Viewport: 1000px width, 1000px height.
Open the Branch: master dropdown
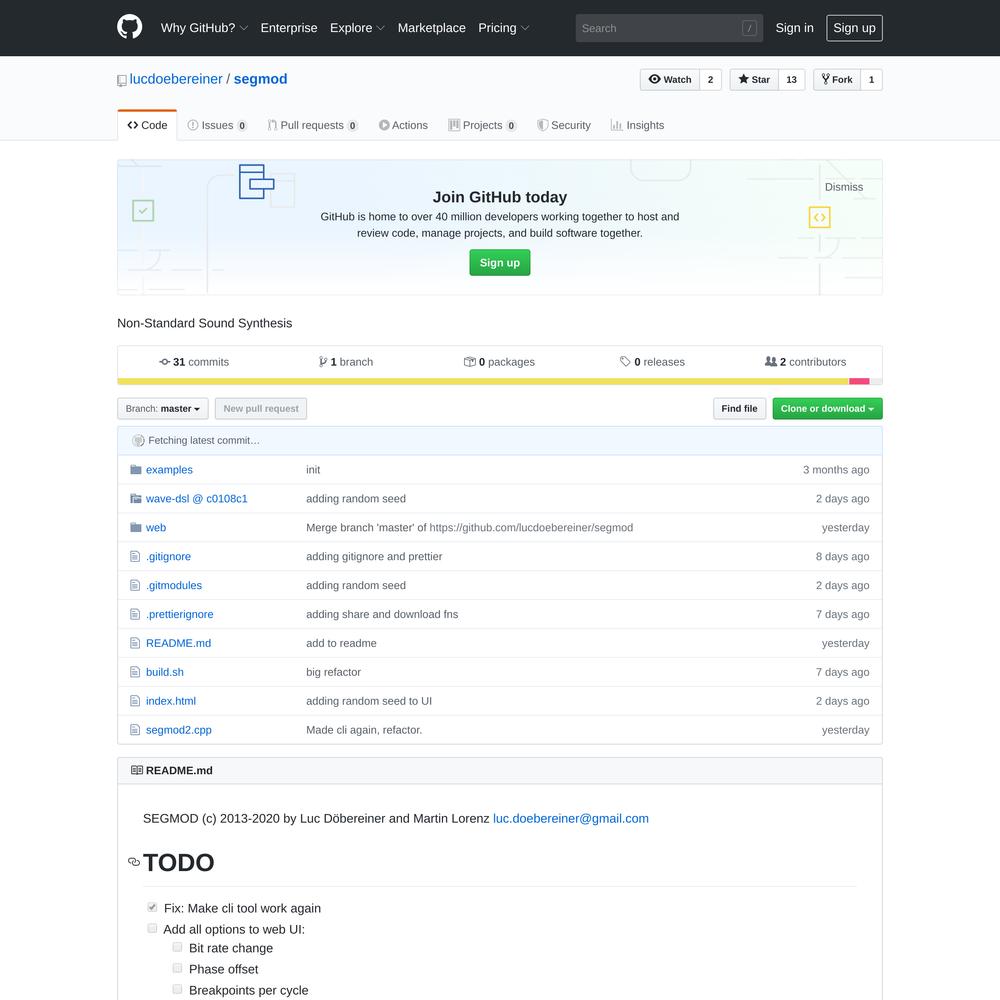tap(163, 408)
